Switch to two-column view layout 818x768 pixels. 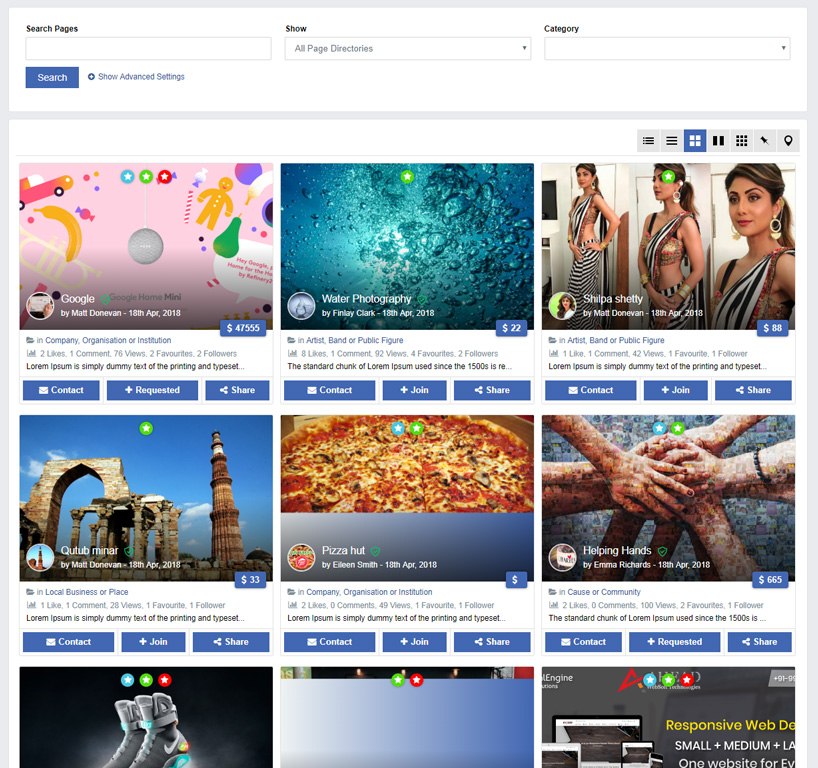(718, 141)
